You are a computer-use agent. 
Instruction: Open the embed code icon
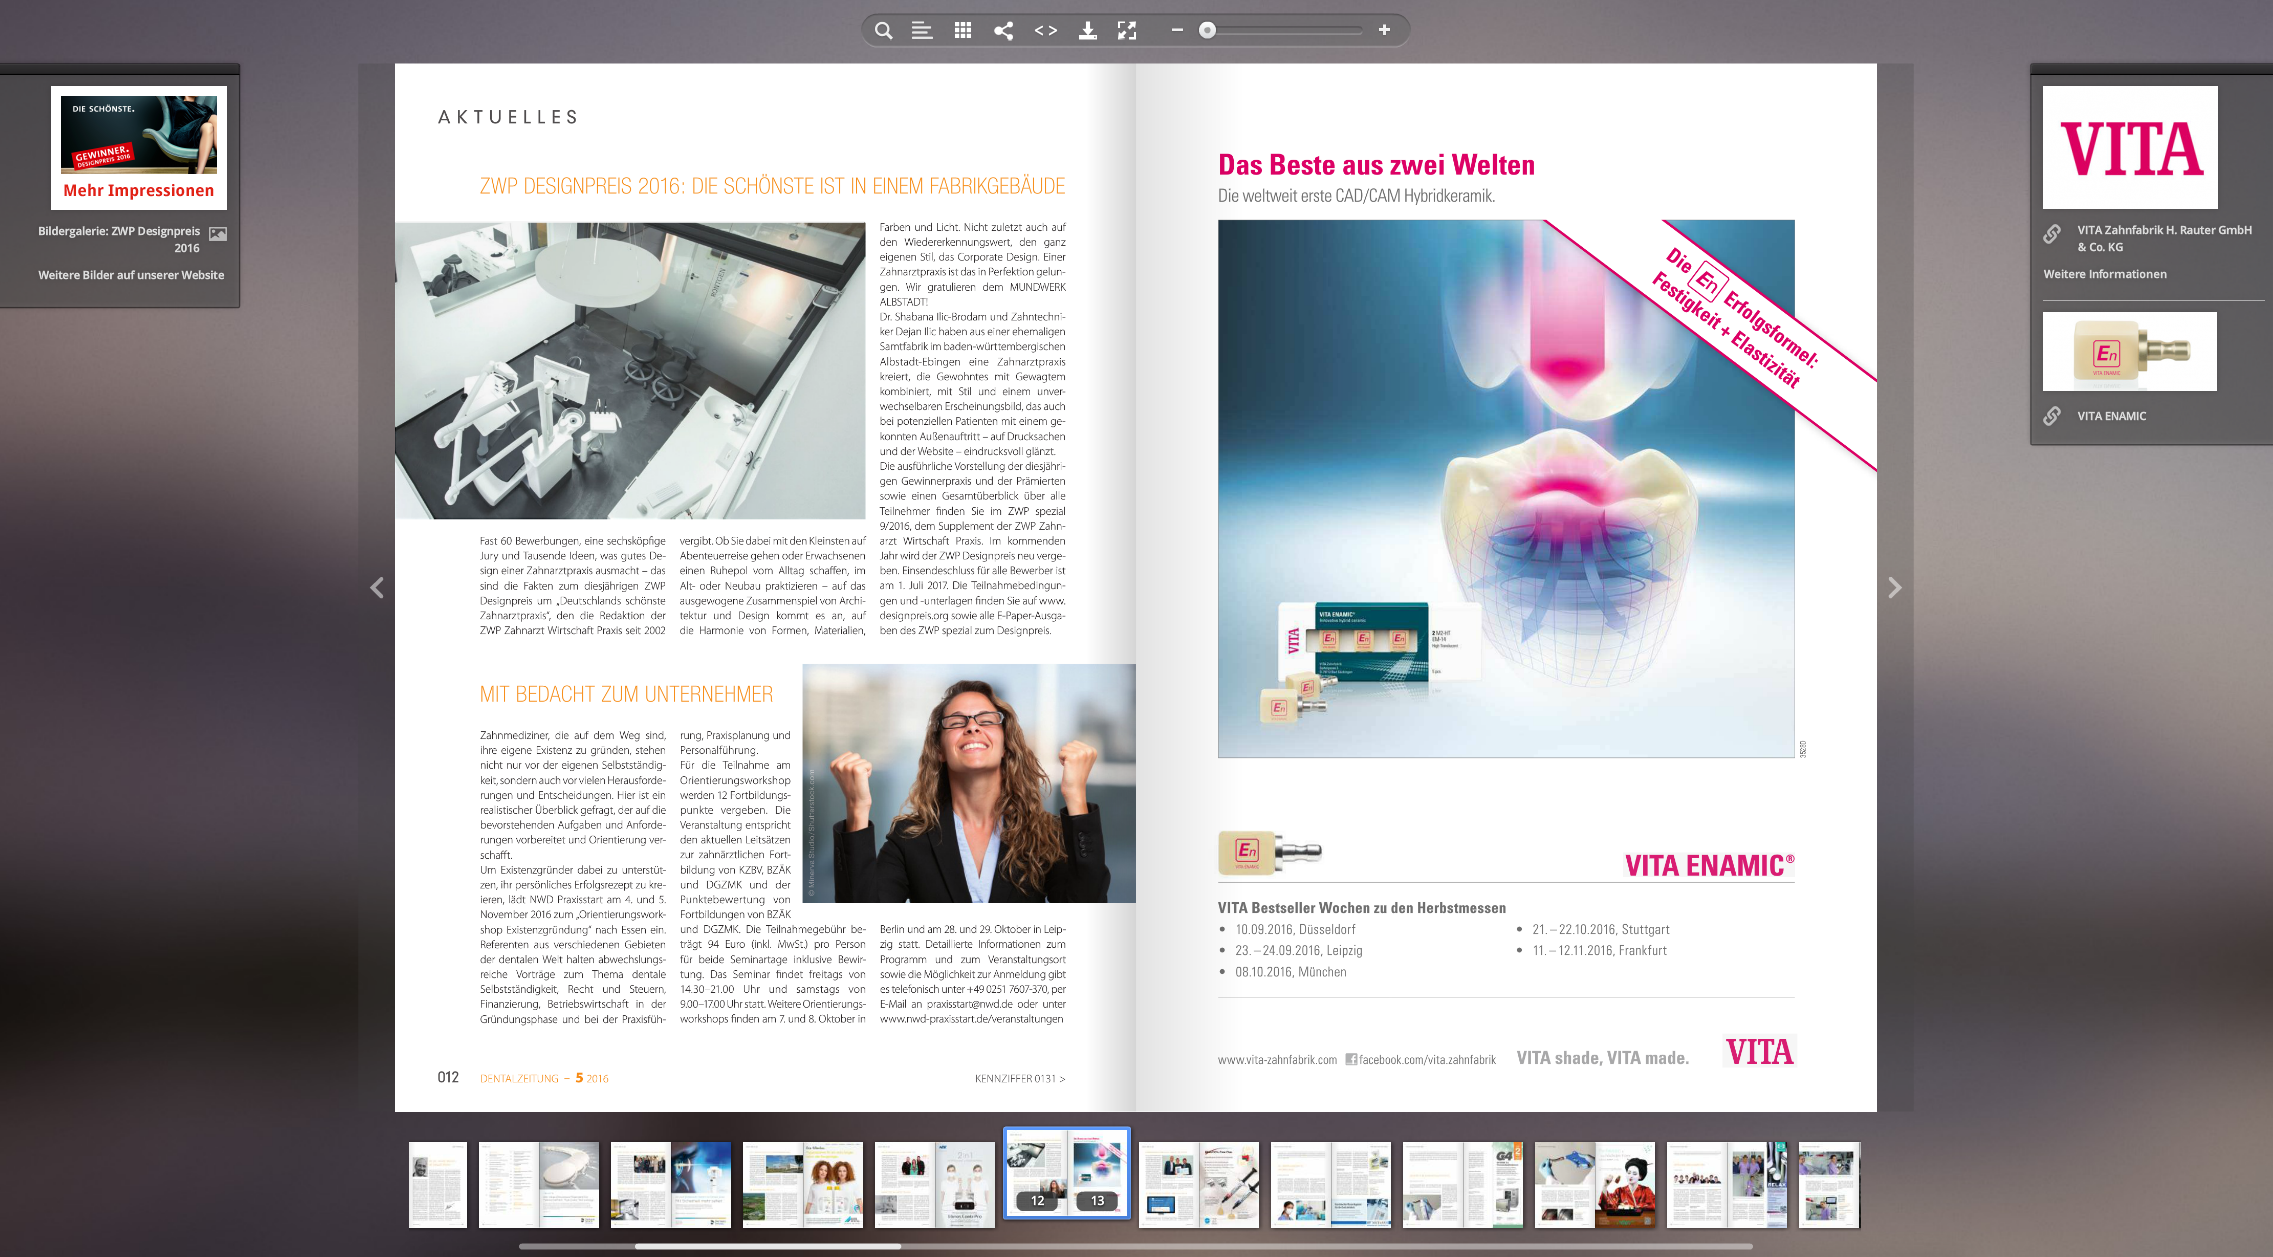tap(1045, 30)
